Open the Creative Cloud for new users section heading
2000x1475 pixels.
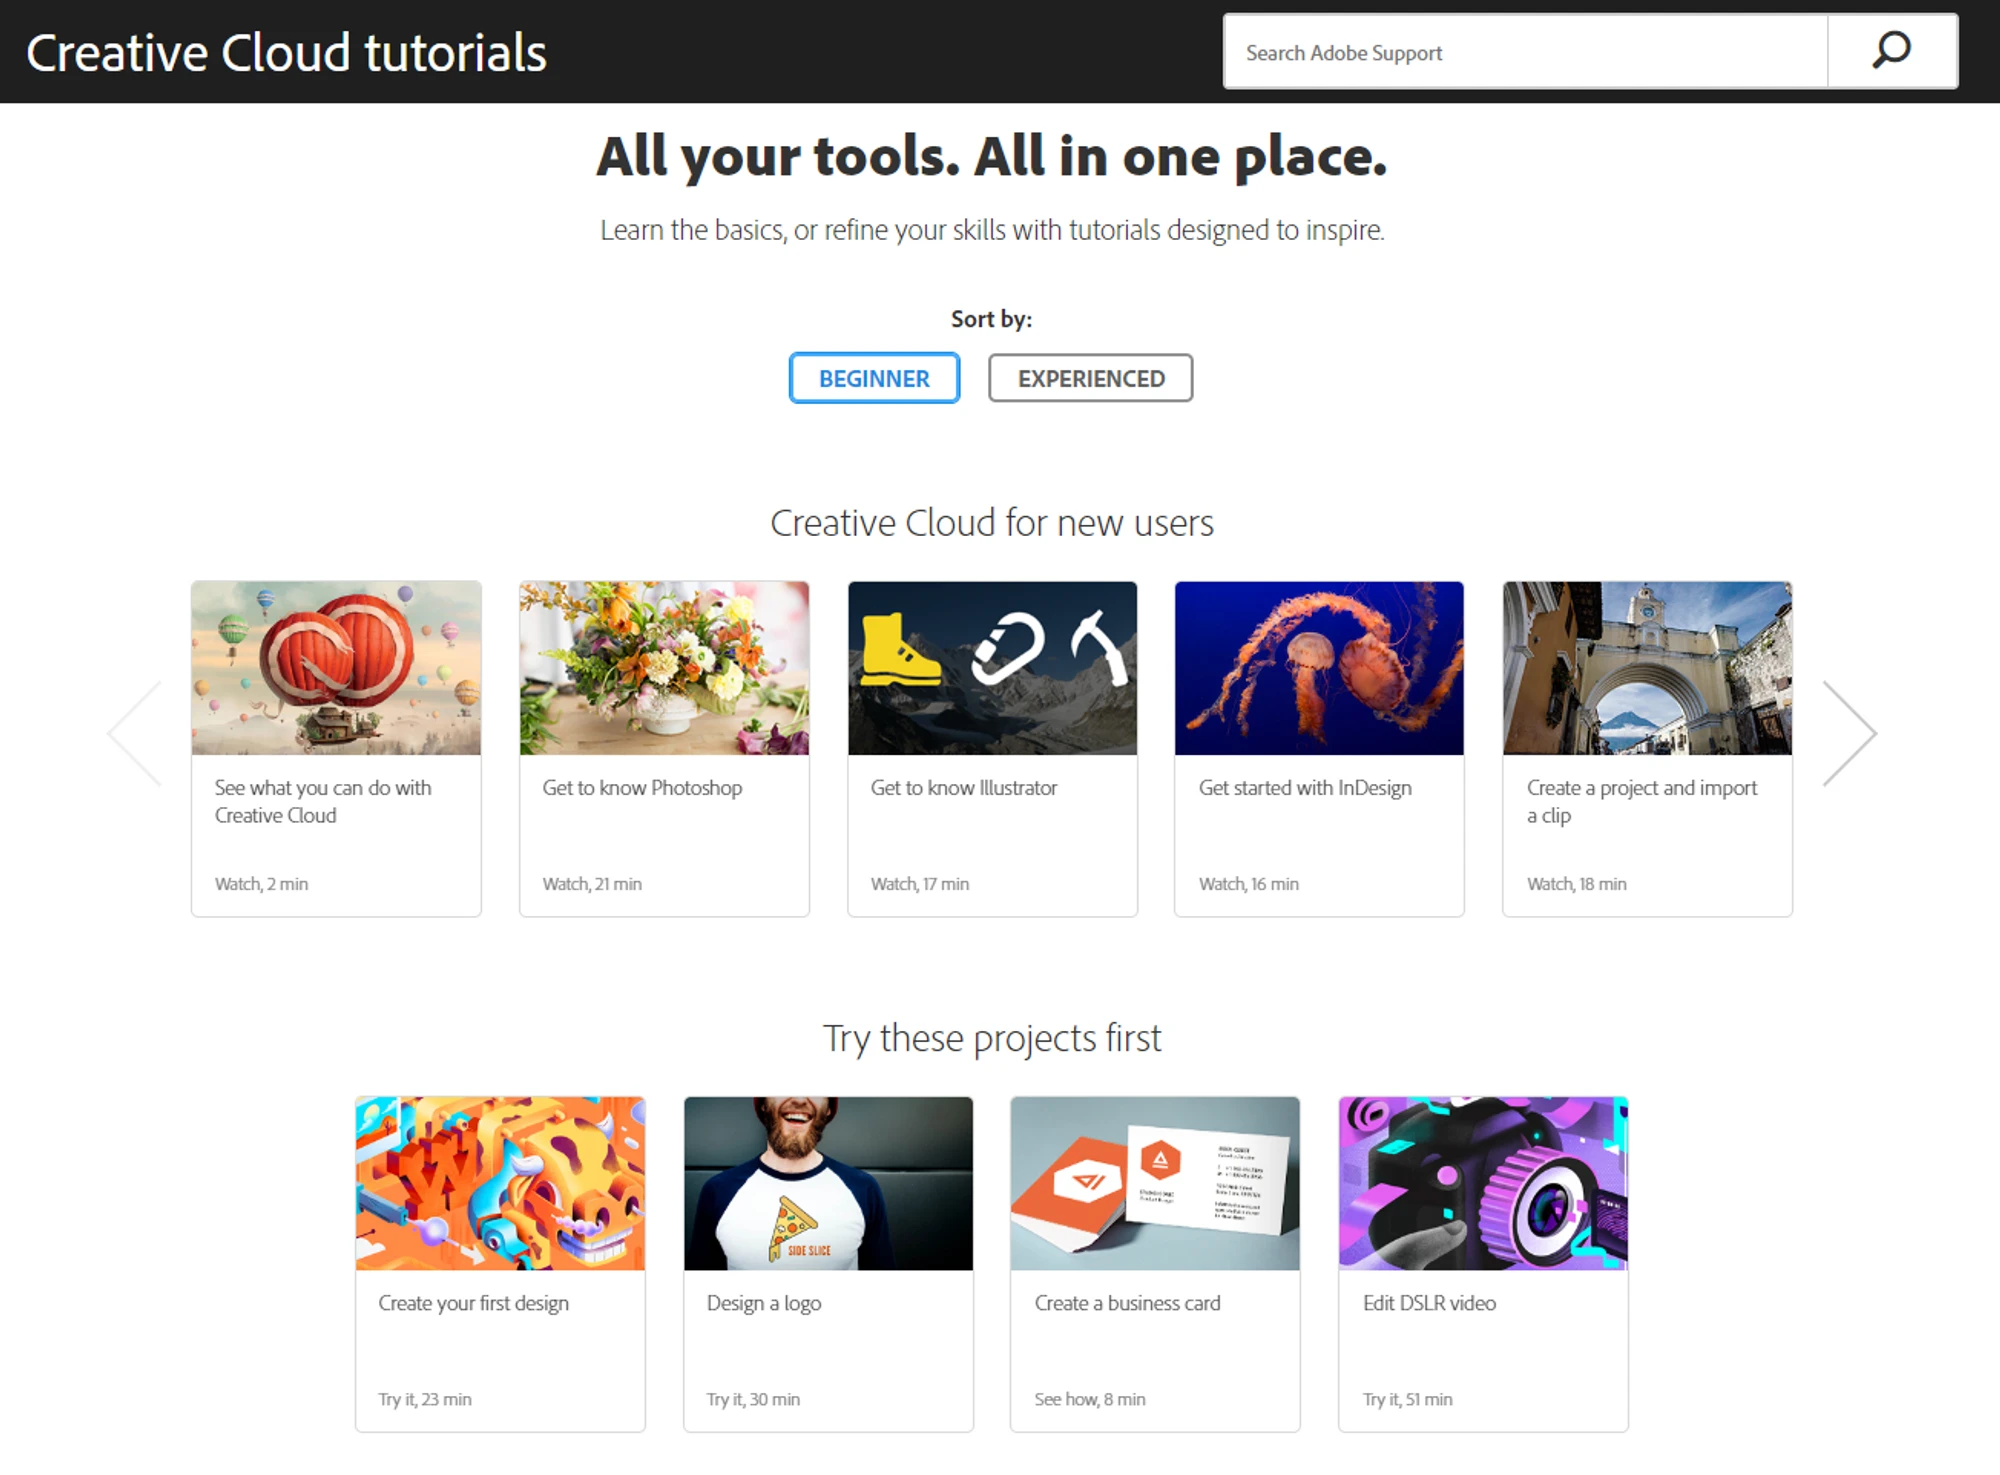tap(992, 522)
